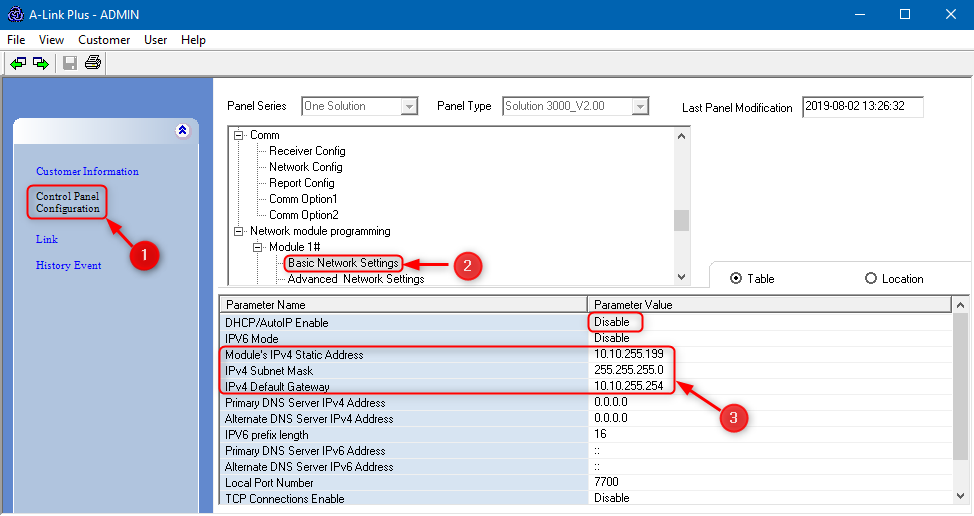Select Local Port Number row name

tap(269, 483)
